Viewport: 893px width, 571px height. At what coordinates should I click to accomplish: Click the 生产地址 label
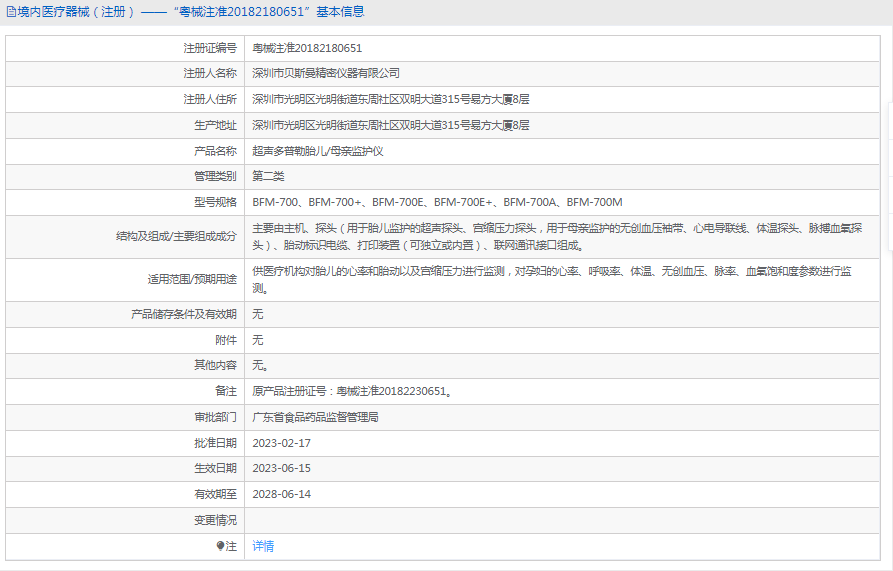(x=215, y=125)
